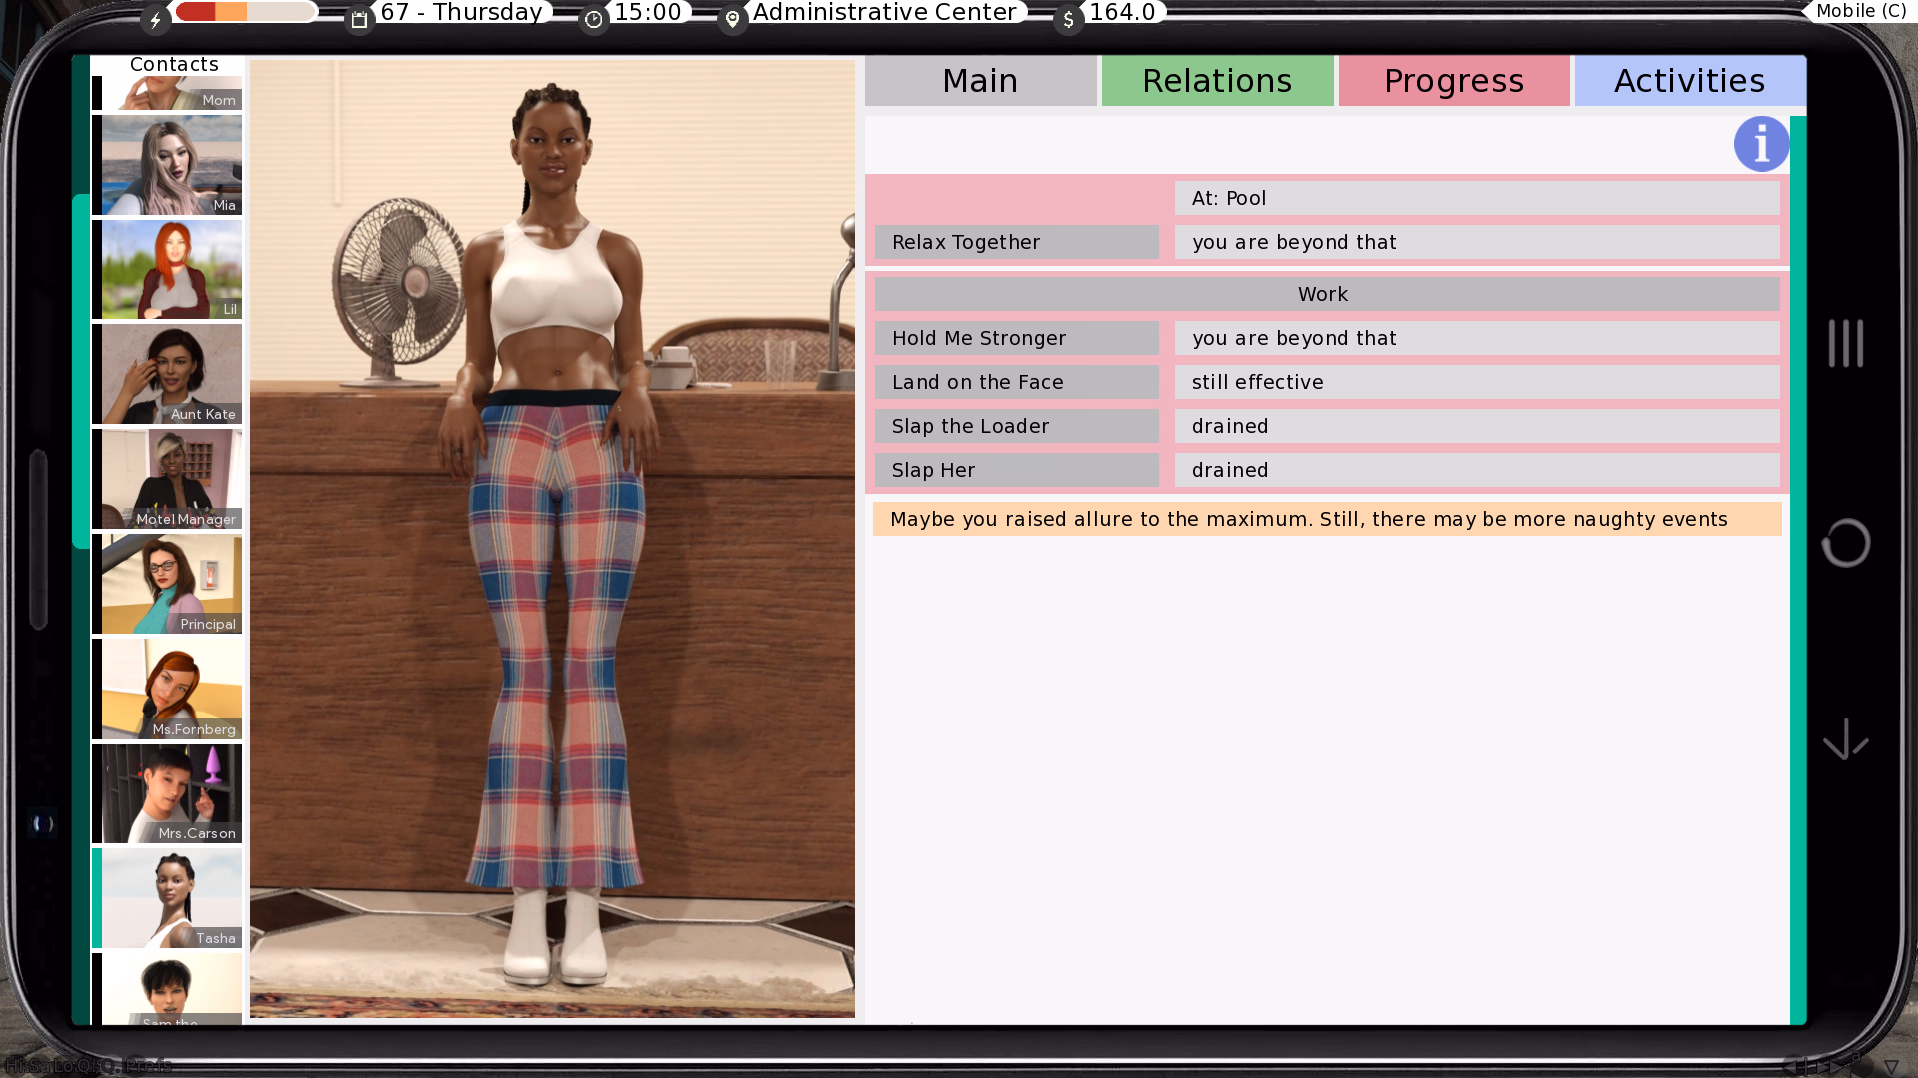Switch to the Relations tab

[1217, 81]
